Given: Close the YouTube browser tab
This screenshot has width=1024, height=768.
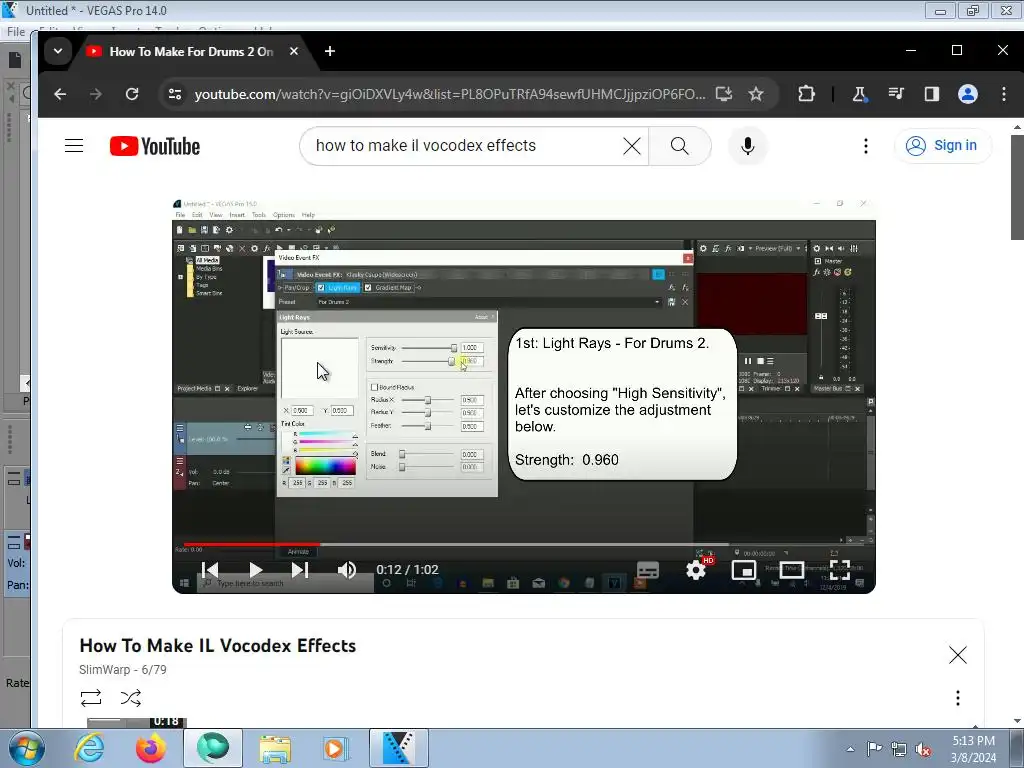Looking at the screenshot, I should 294,51.
